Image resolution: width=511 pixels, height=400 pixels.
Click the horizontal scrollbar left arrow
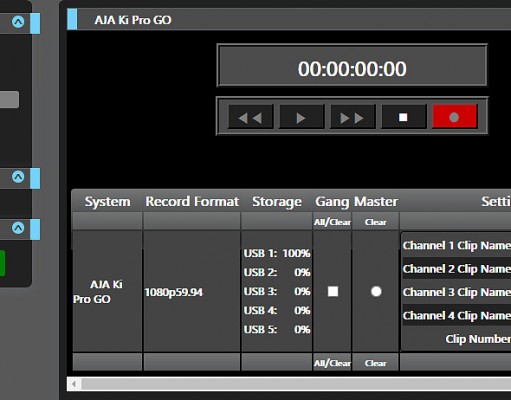pyautogui.click(x=74, y=384)
